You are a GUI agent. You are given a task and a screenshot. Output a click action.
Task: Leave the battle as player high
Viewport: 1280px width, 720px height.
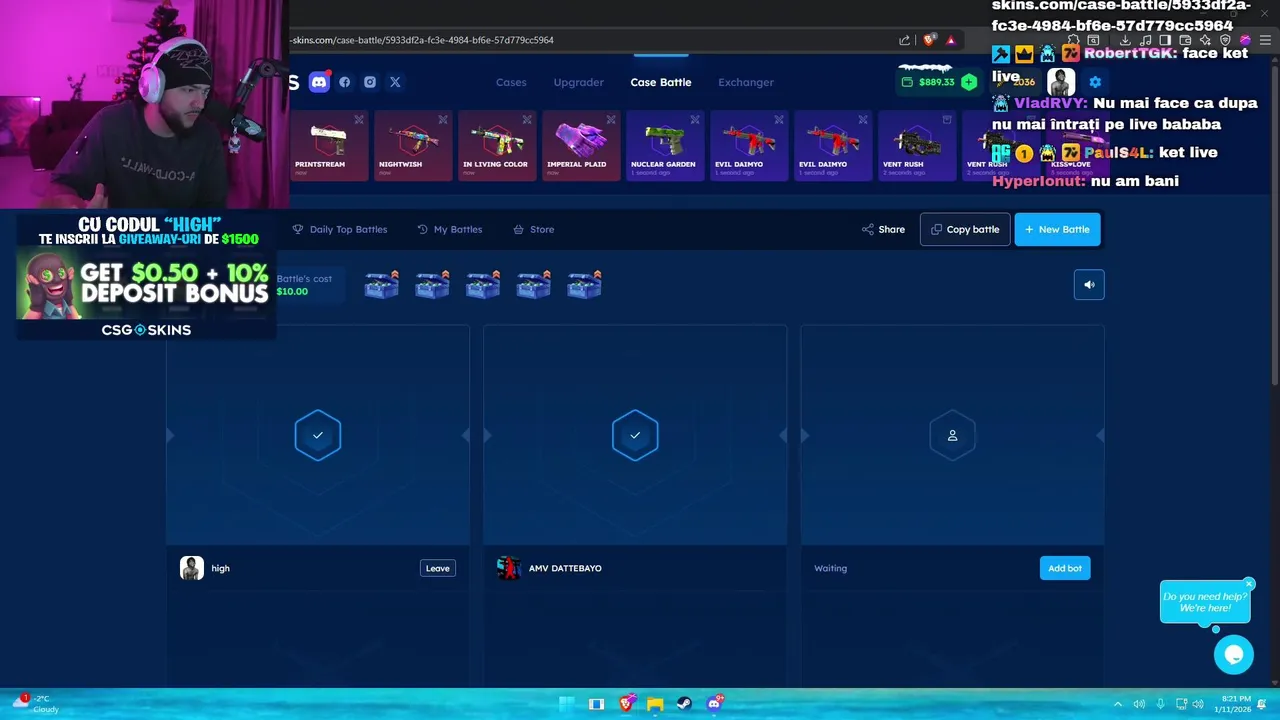pyautogui.click(x=438, y=568)
